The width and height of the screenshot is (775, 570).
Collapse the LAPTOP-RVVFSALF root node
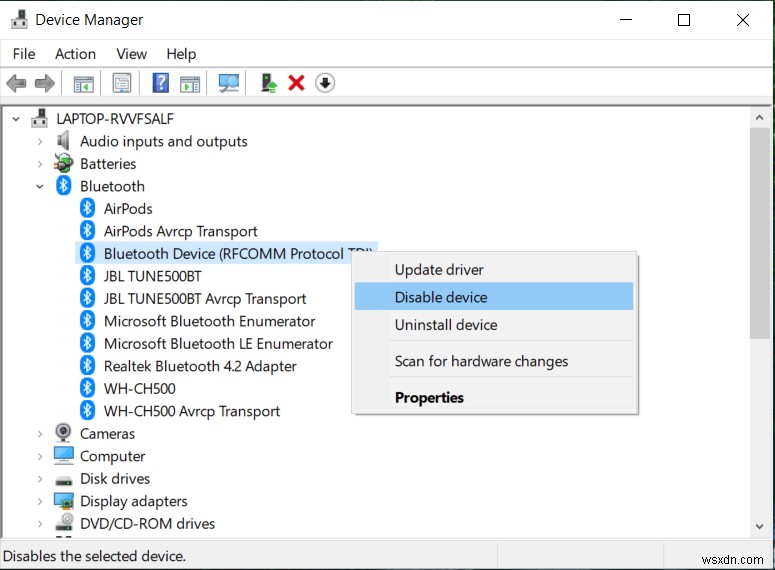tap(16, 119)
